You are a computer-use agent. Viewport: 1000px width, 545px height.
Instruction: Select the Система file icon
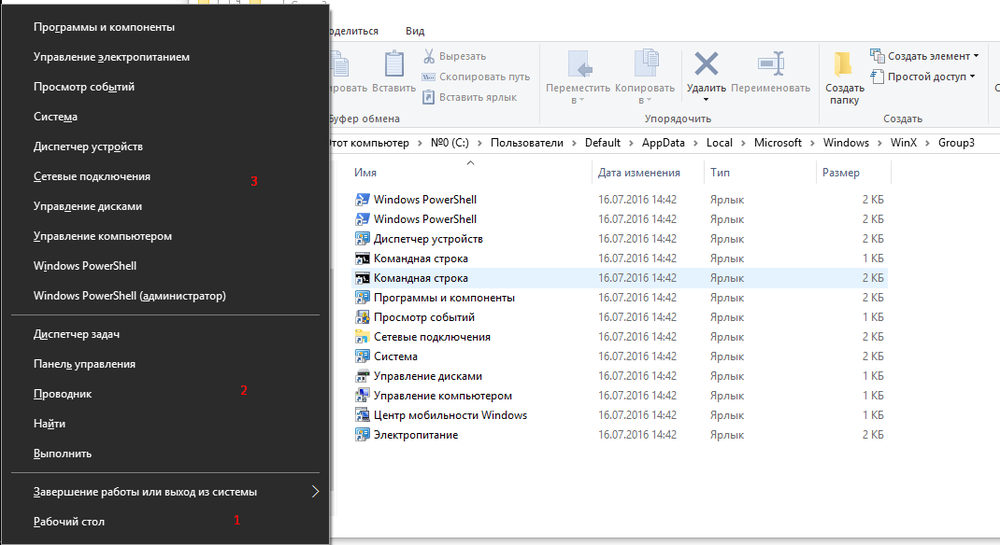point(362,356)
